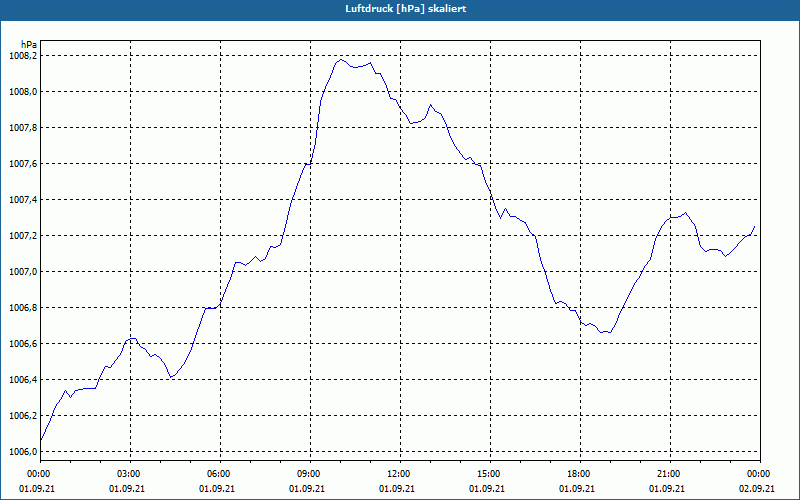This screenshot has width=800, height=500.
Task: Click the pressure curve peak near 10:00
Action: (x=341, y=60)
